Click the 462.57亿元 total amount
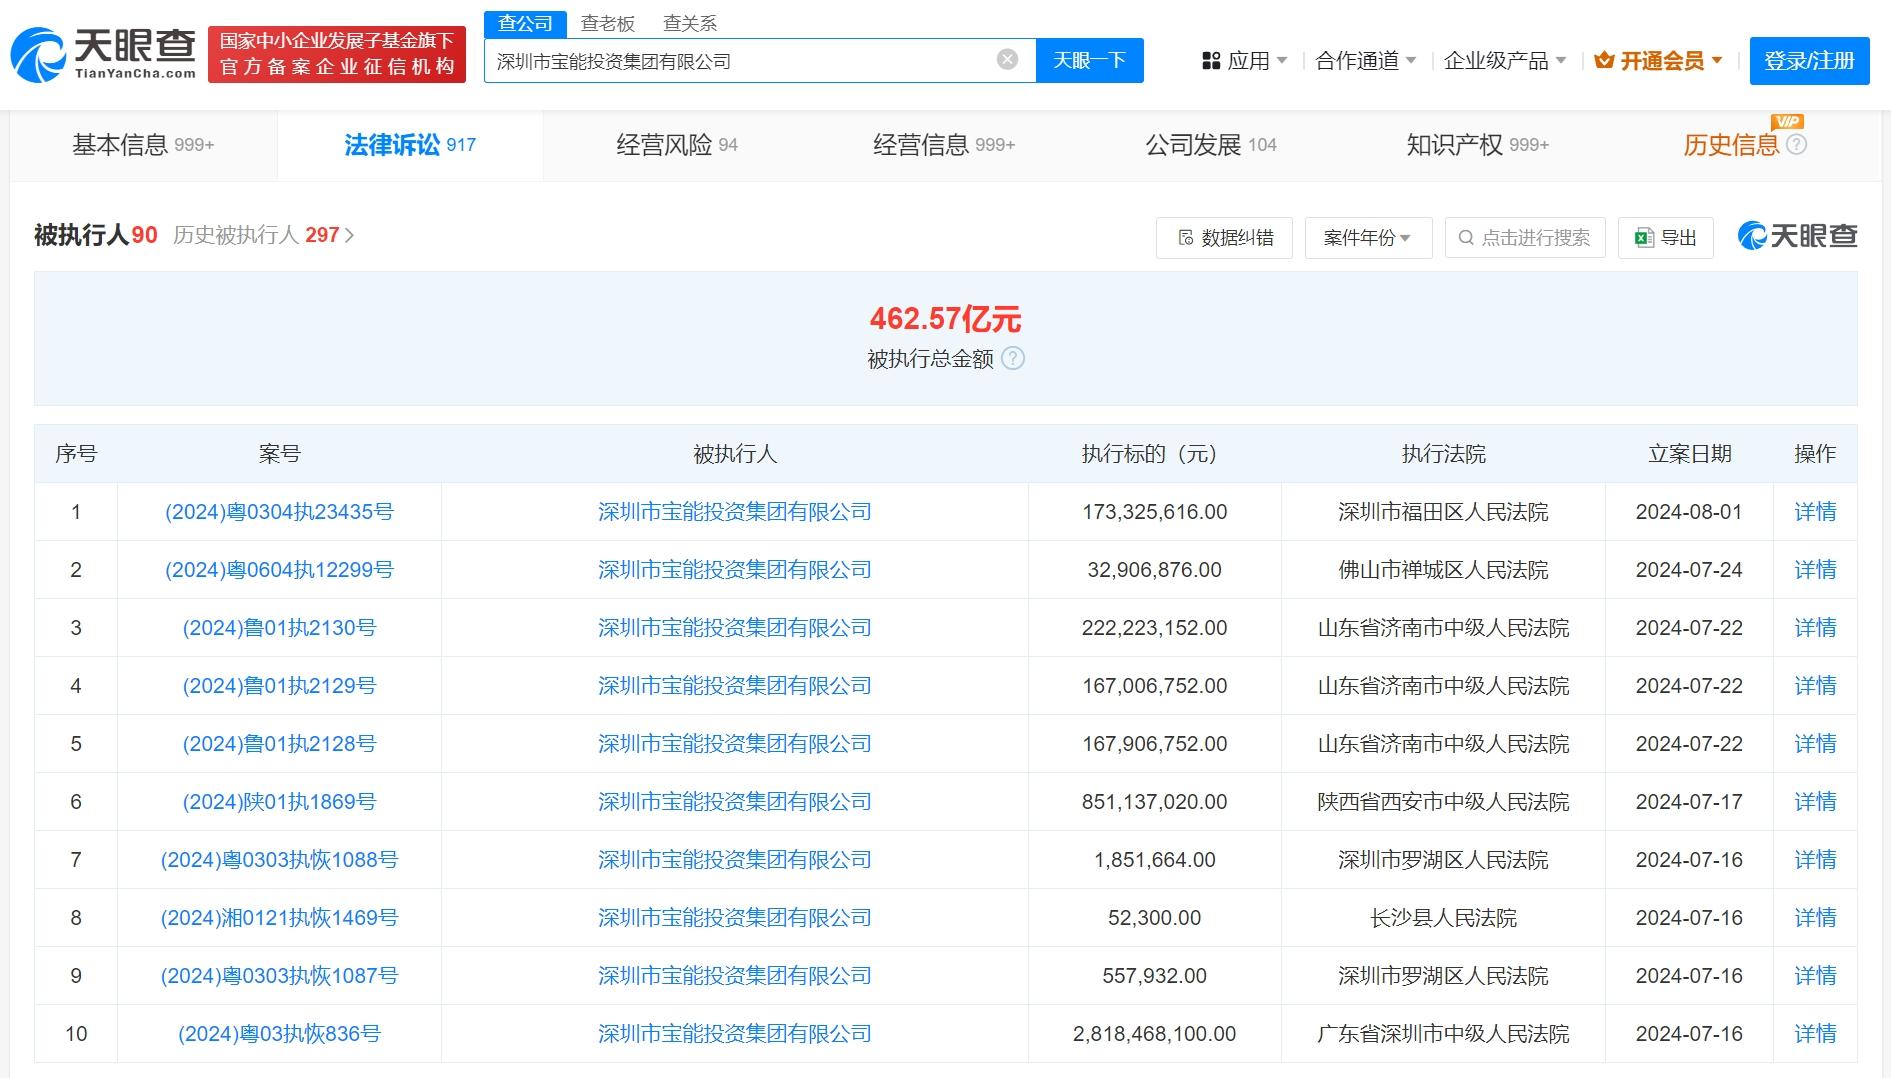Screen dimensions: 1891x1078 [945, 319]
